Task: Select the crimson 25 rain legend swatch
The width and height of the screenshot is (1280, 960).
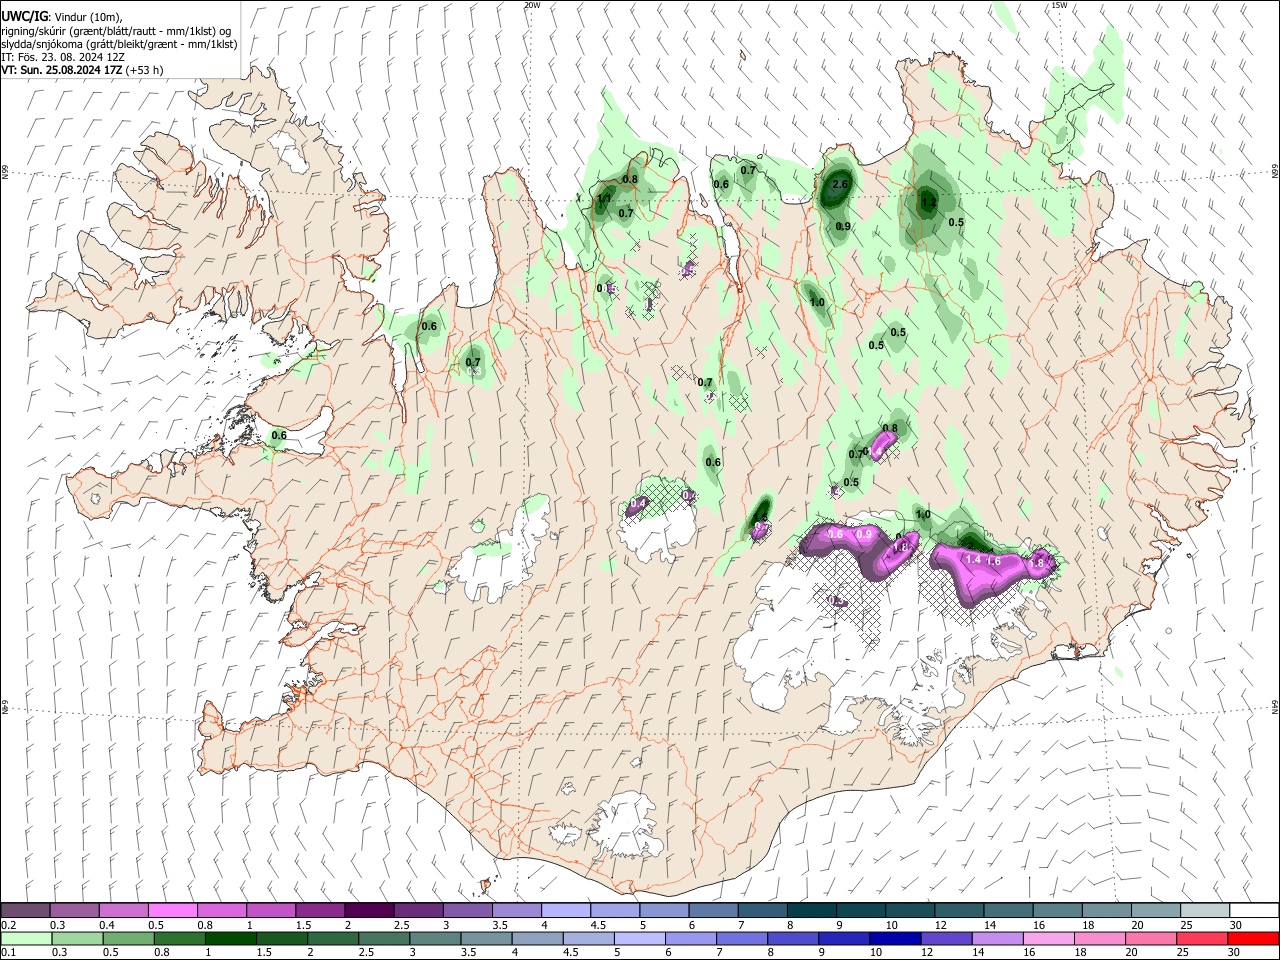Action: point(1203,939)
